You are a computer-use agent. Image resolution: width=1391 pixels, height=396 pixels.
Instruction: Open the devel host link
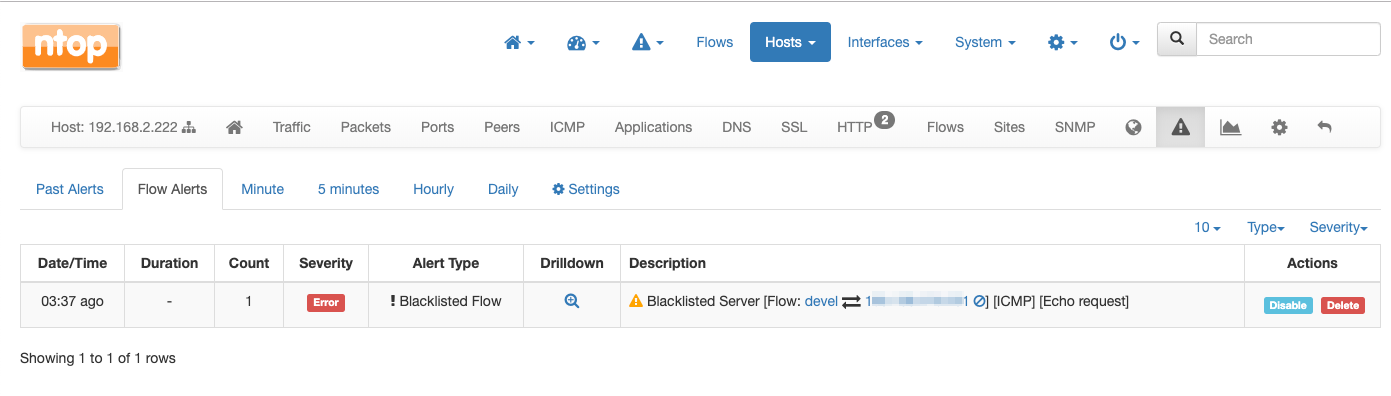point(821,301)
